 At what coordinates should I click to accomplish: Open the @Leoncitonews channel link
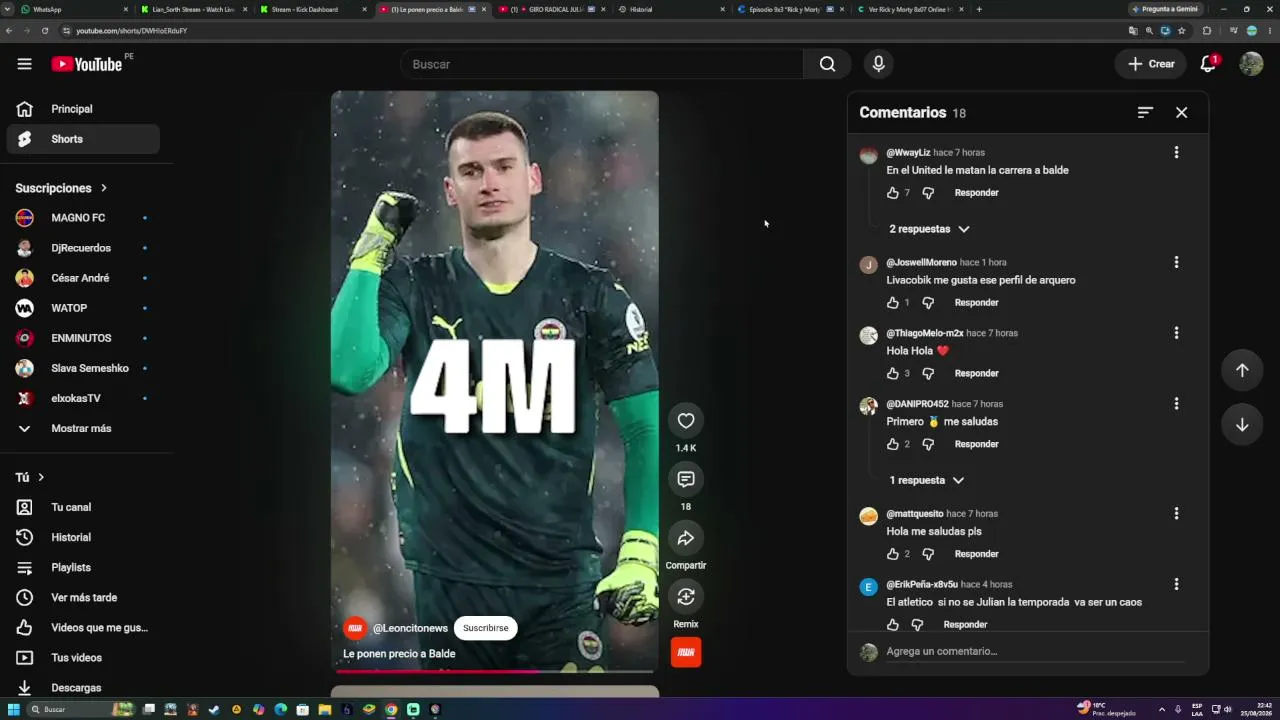point(410,628)
